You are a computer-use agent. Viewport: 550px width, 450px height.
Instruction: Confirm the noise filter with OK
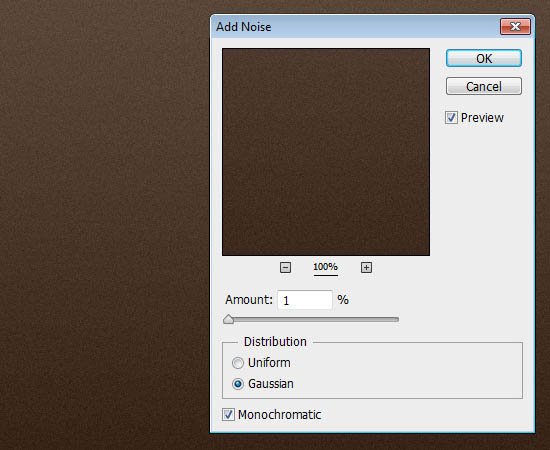point(484,58)
